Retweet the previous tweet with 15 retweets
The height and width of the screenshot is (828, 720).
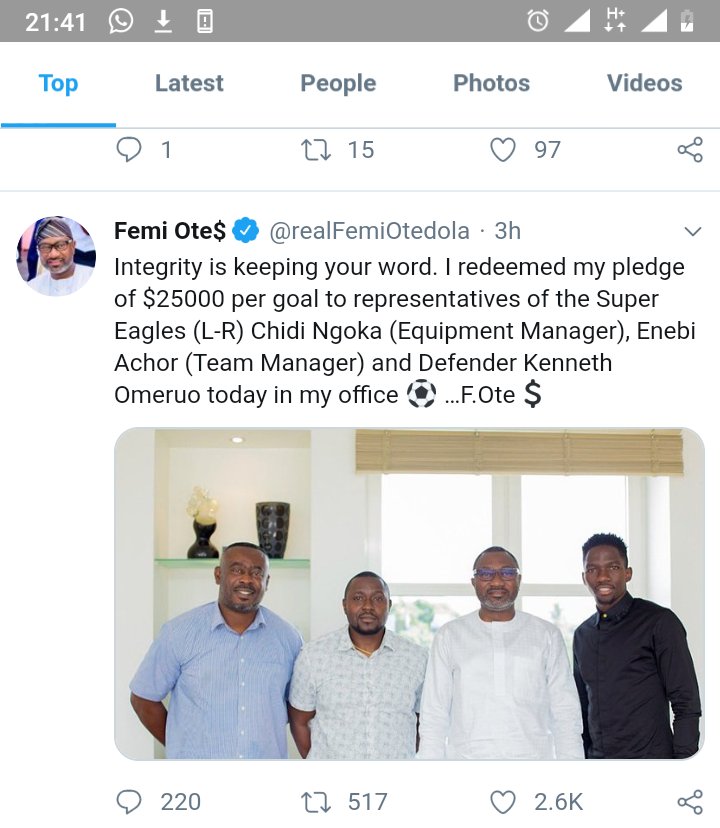coord(317,150)
